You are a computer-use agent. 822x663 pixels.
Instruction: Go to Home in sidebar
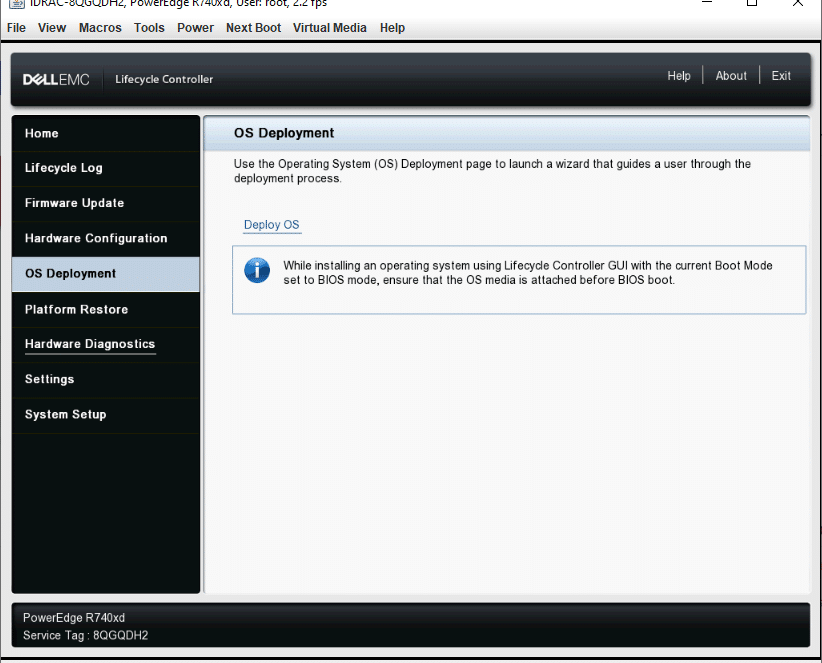105,134
